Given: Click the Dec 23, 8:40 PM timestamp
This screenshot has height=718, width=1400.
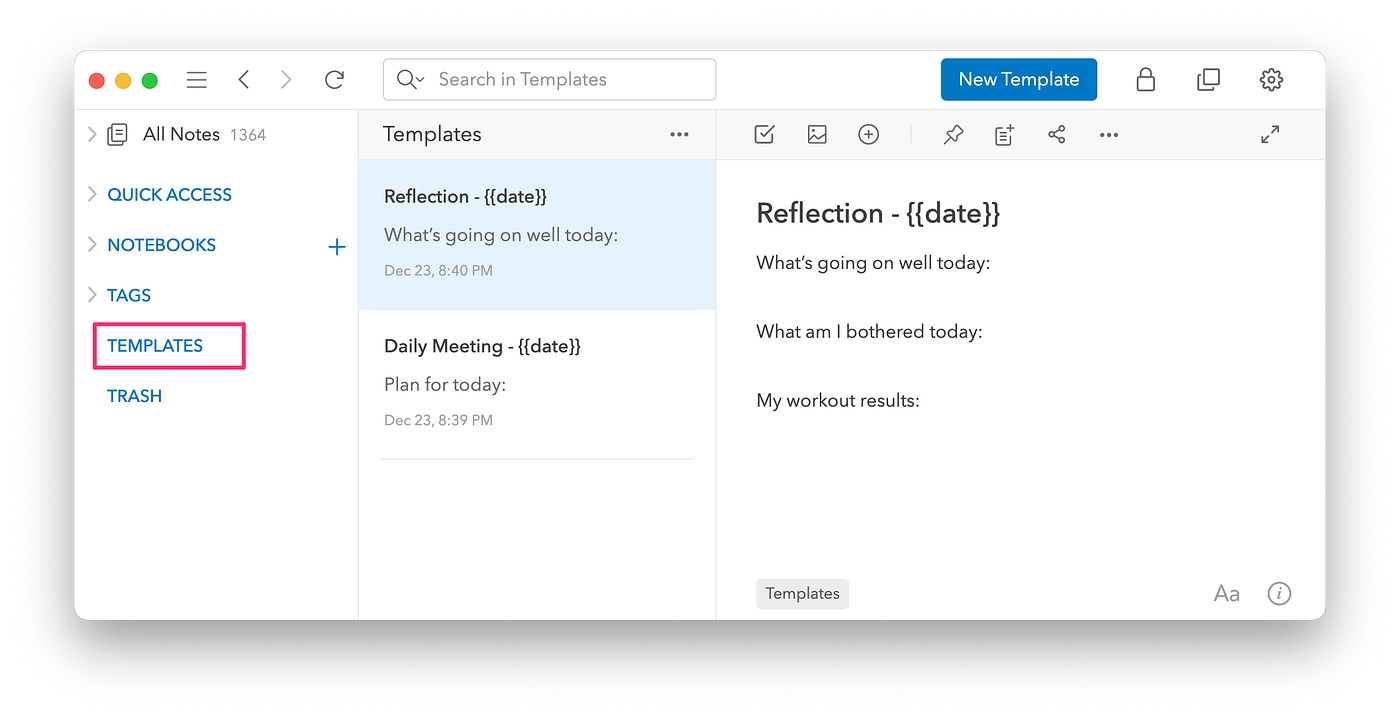Looking at the screenshot, I should click(x=438, y=270).
